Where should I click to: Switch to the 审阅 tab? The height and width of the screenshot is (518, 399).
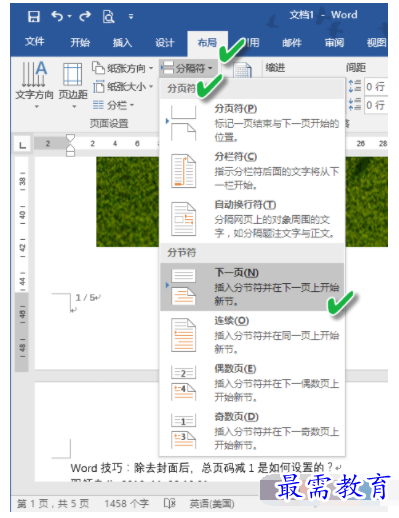click(334, 42)
